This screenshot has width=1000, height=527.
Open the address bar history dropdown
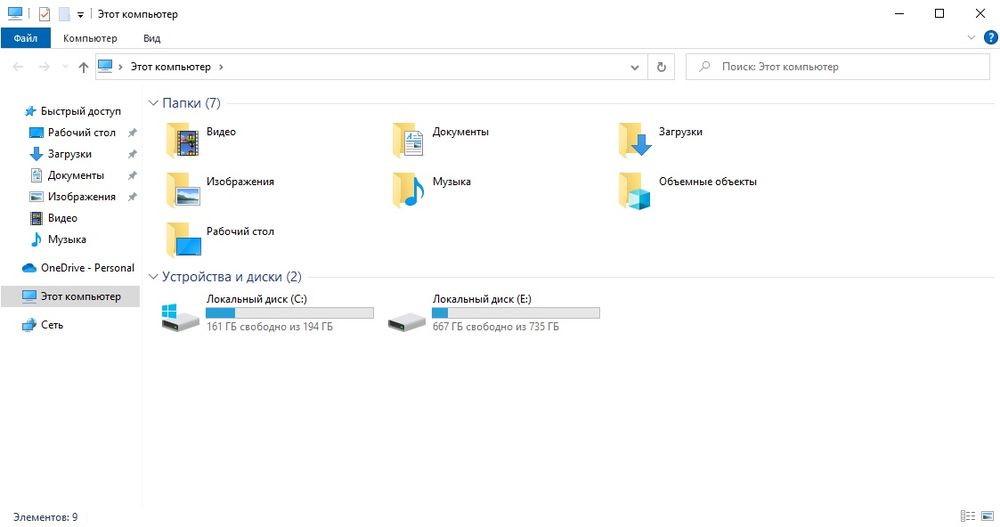pos(635,67)
